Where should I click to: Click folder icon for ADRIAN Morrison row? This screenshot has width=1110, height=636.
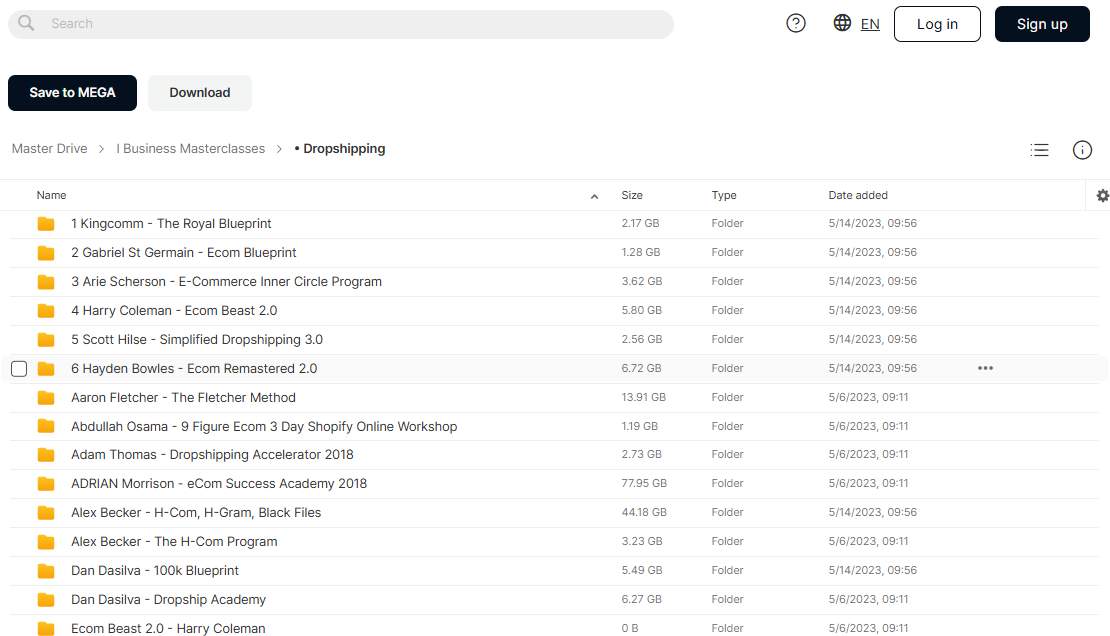[x=46, y=484]
